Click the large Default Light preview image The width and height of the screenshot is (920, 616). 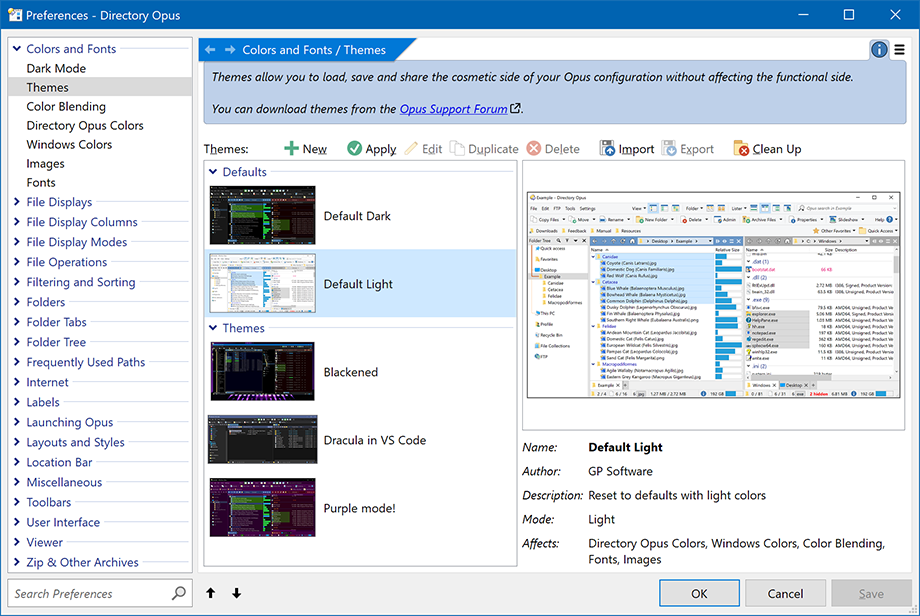(x=713, y=295)
